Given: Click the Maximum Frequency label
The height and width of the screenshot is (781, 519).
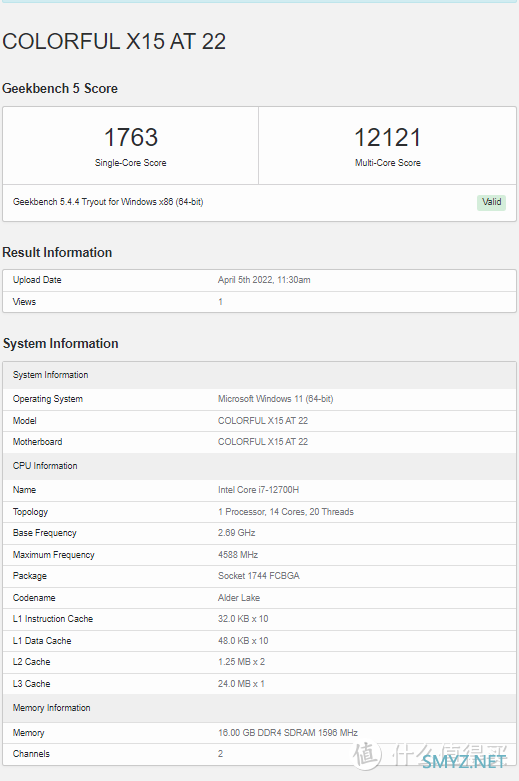Looking at the screenshot, I should [54, 555].
